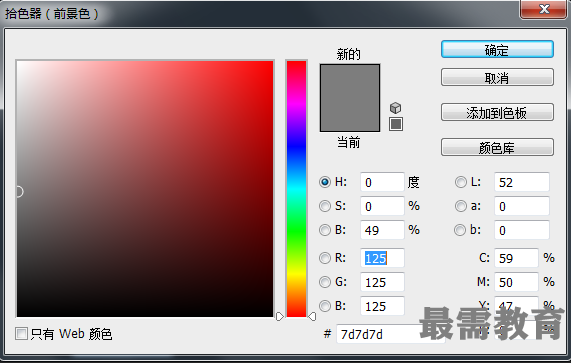Click the R field showing 125
571x363 pixels.
click(x=382, y=258)
